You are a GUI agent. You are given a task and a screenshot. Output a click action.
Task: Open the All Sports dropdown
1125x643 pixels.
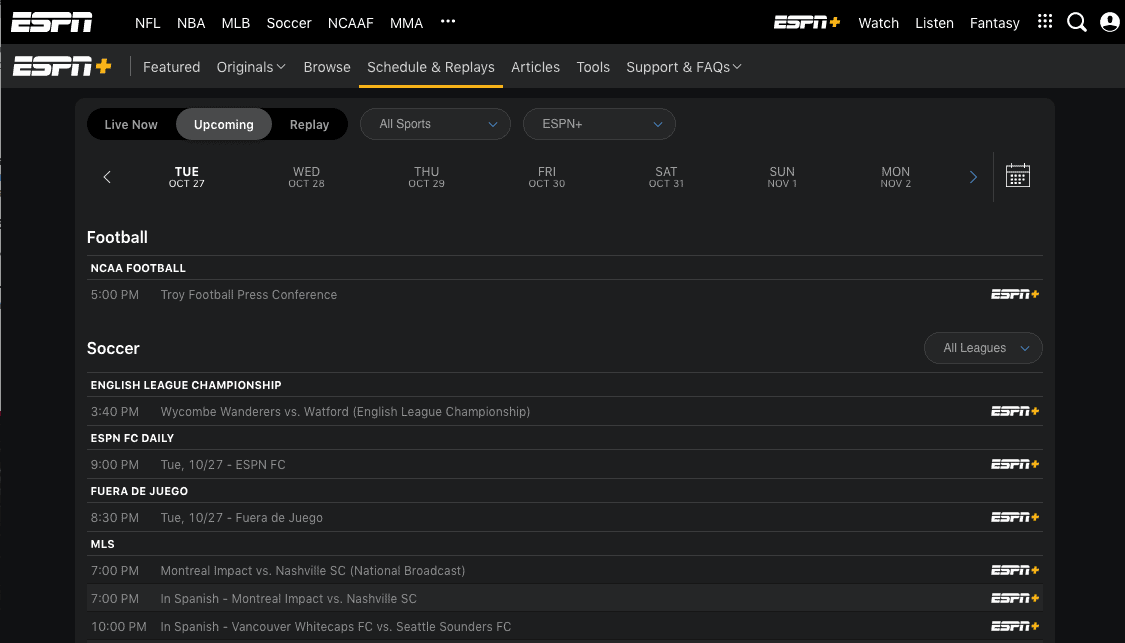point(436,124)
